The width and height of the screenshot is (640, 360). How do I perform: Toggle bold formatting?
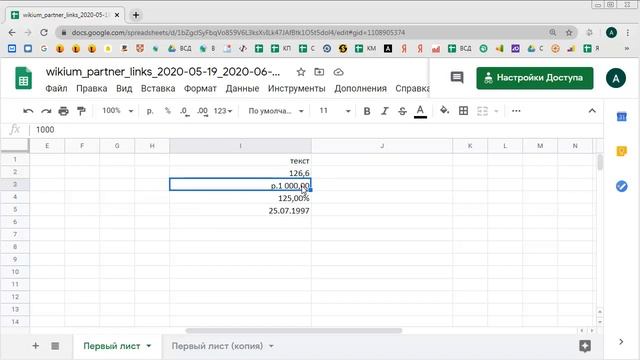point(367,111)
